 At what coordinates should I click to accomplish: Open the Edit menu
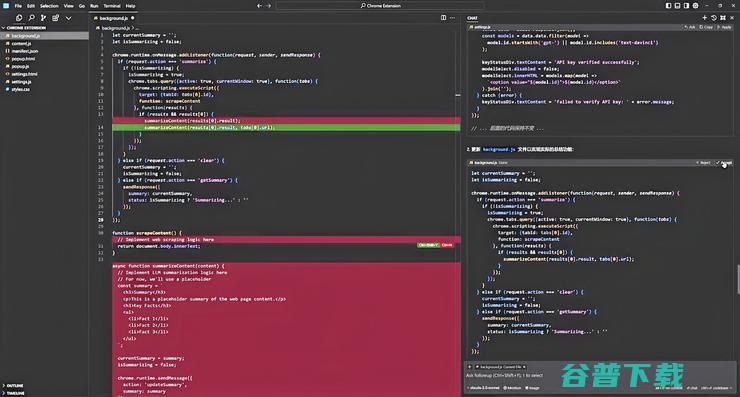click(31, 6)
